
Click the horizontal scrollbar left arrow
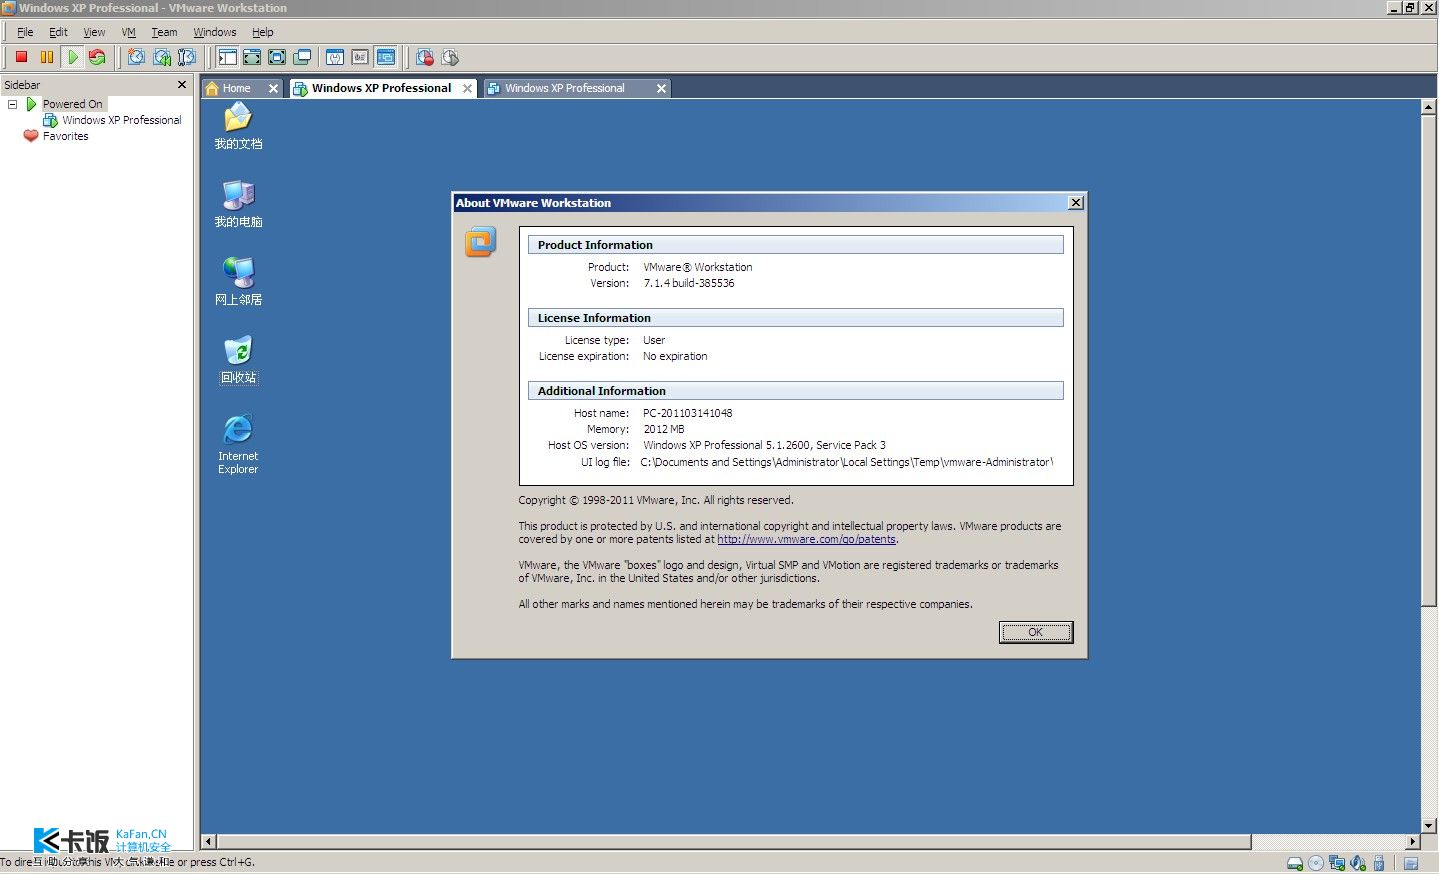[209, 842]
